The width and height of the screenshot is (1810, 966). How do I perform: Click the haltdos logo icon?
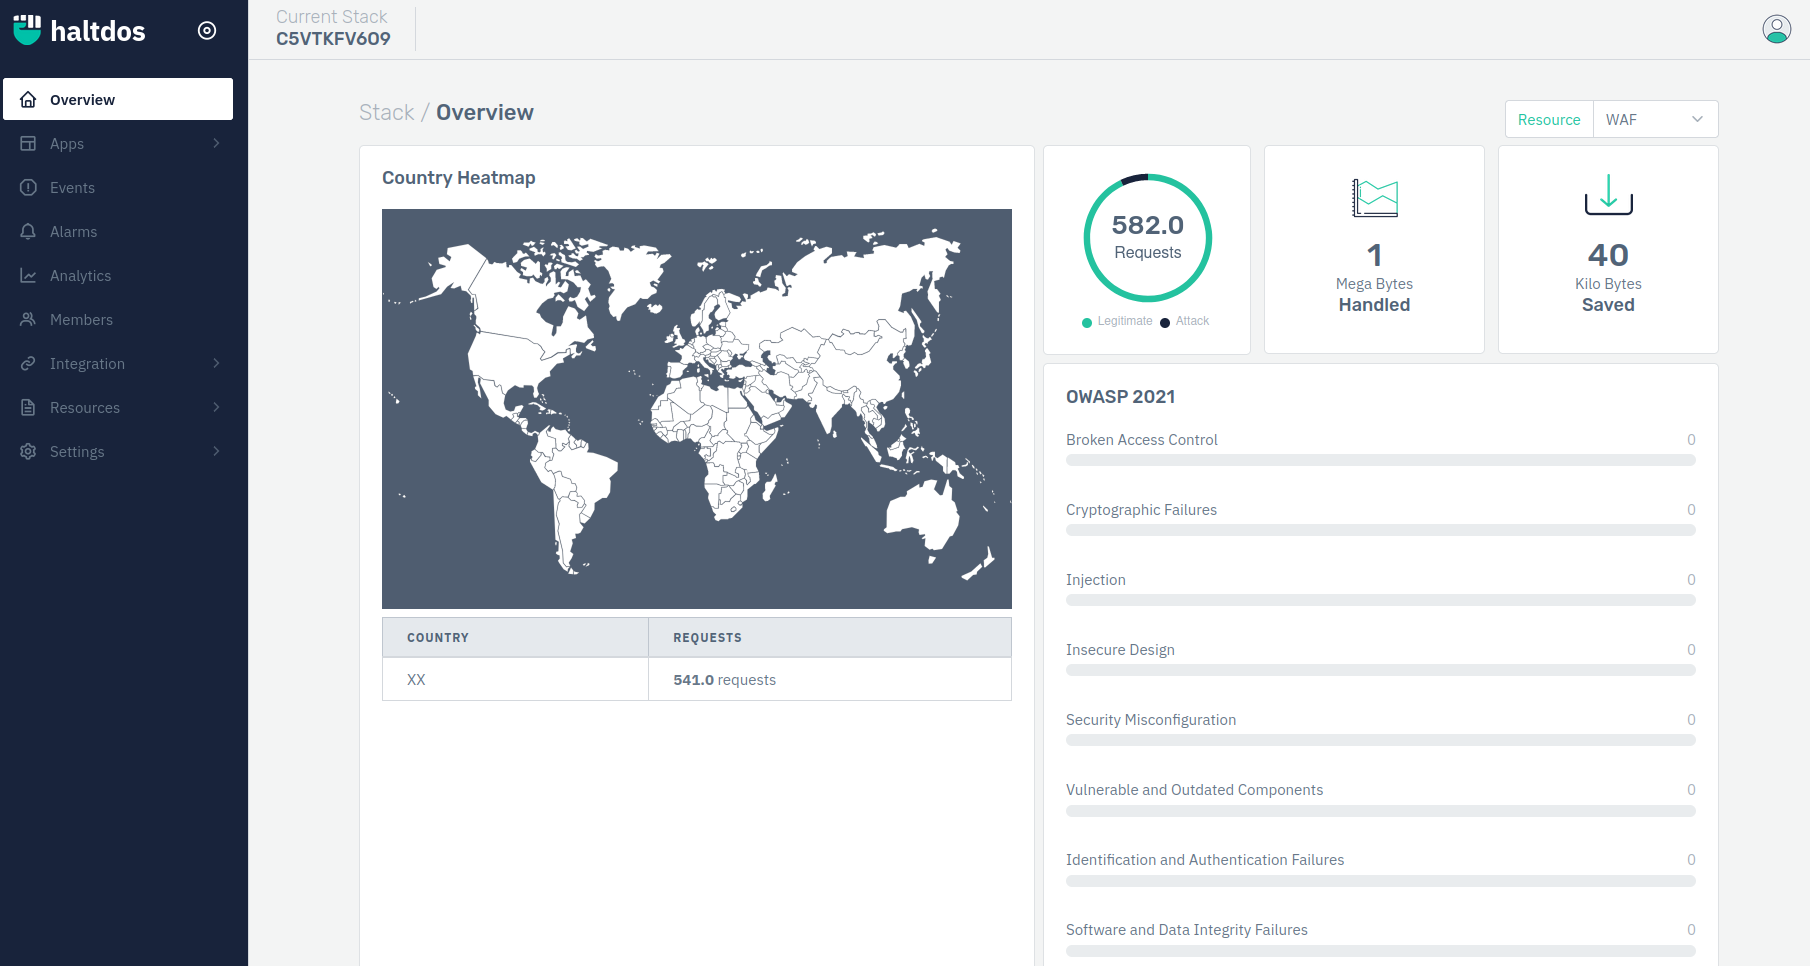coord(27,30)
